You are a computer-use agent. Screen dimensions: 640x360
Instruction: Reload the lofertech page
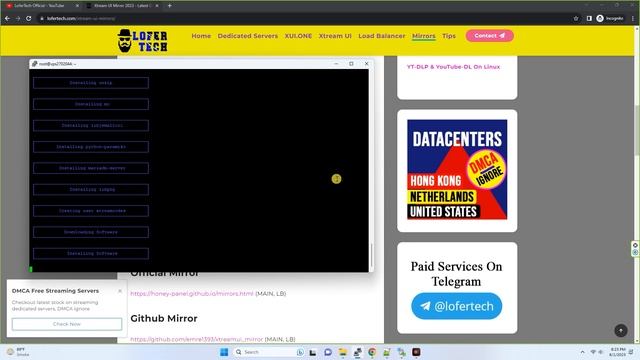29,18
